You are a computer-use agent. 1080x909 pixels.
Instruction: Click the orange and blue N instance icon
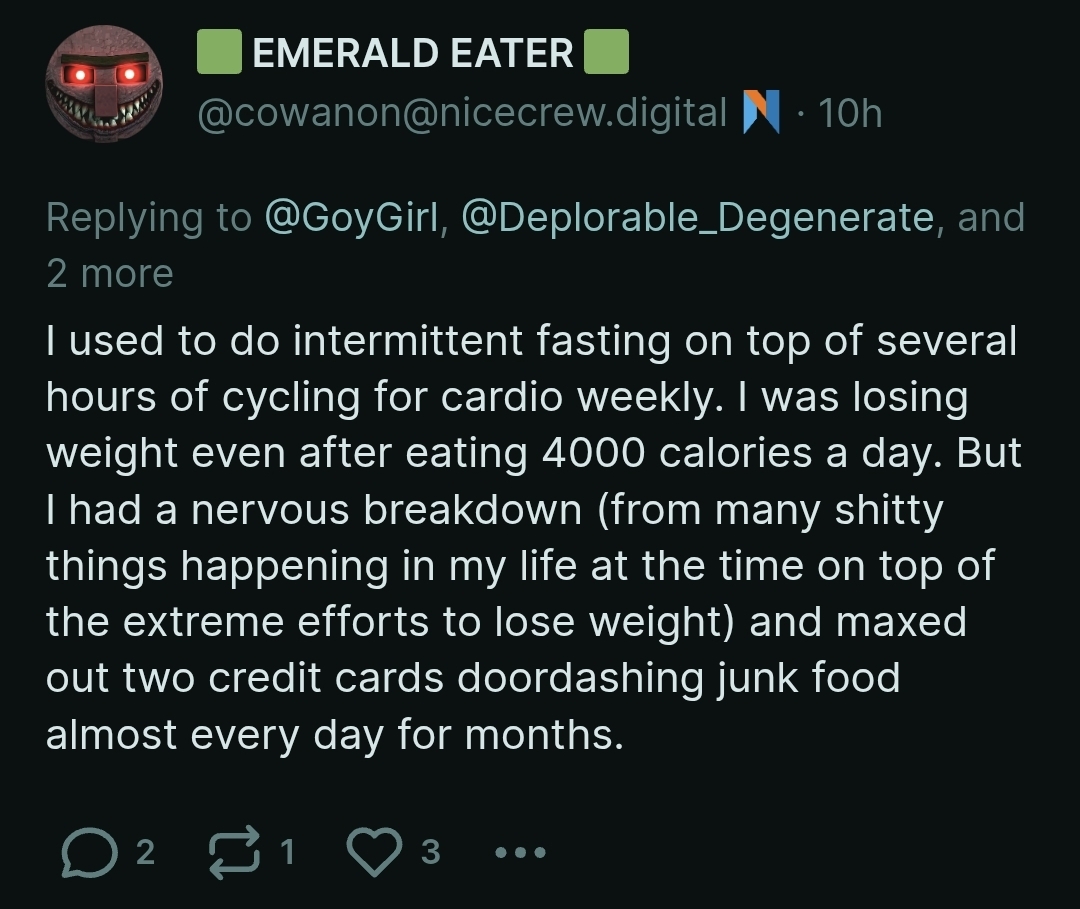[761, 112]
